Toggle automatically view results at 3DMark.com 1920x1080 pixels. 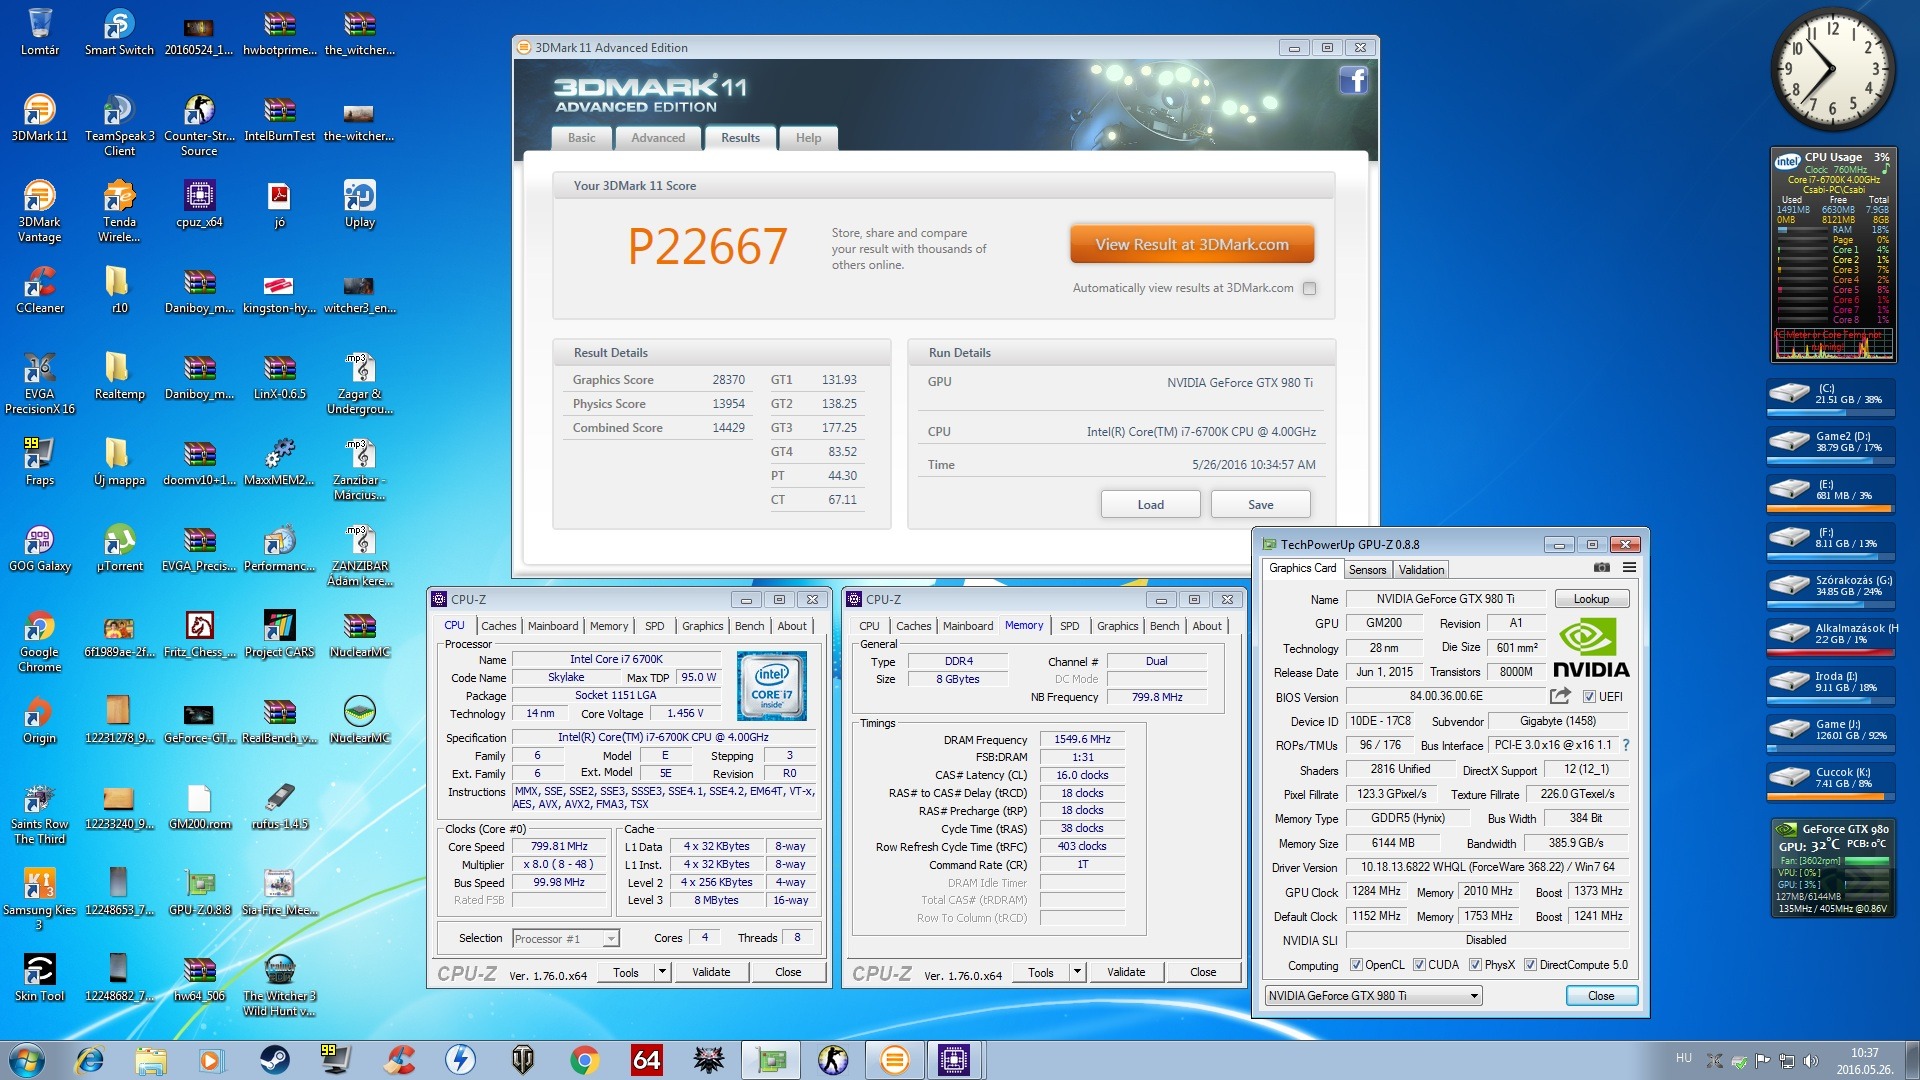[x=1309, y=288]
